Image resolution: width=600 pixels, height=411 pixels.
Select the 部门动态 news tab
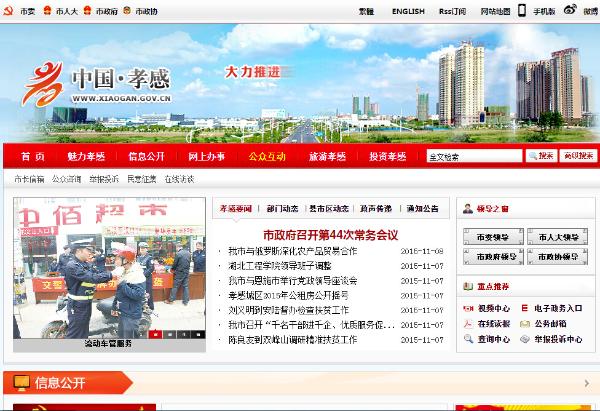(282, 209)
